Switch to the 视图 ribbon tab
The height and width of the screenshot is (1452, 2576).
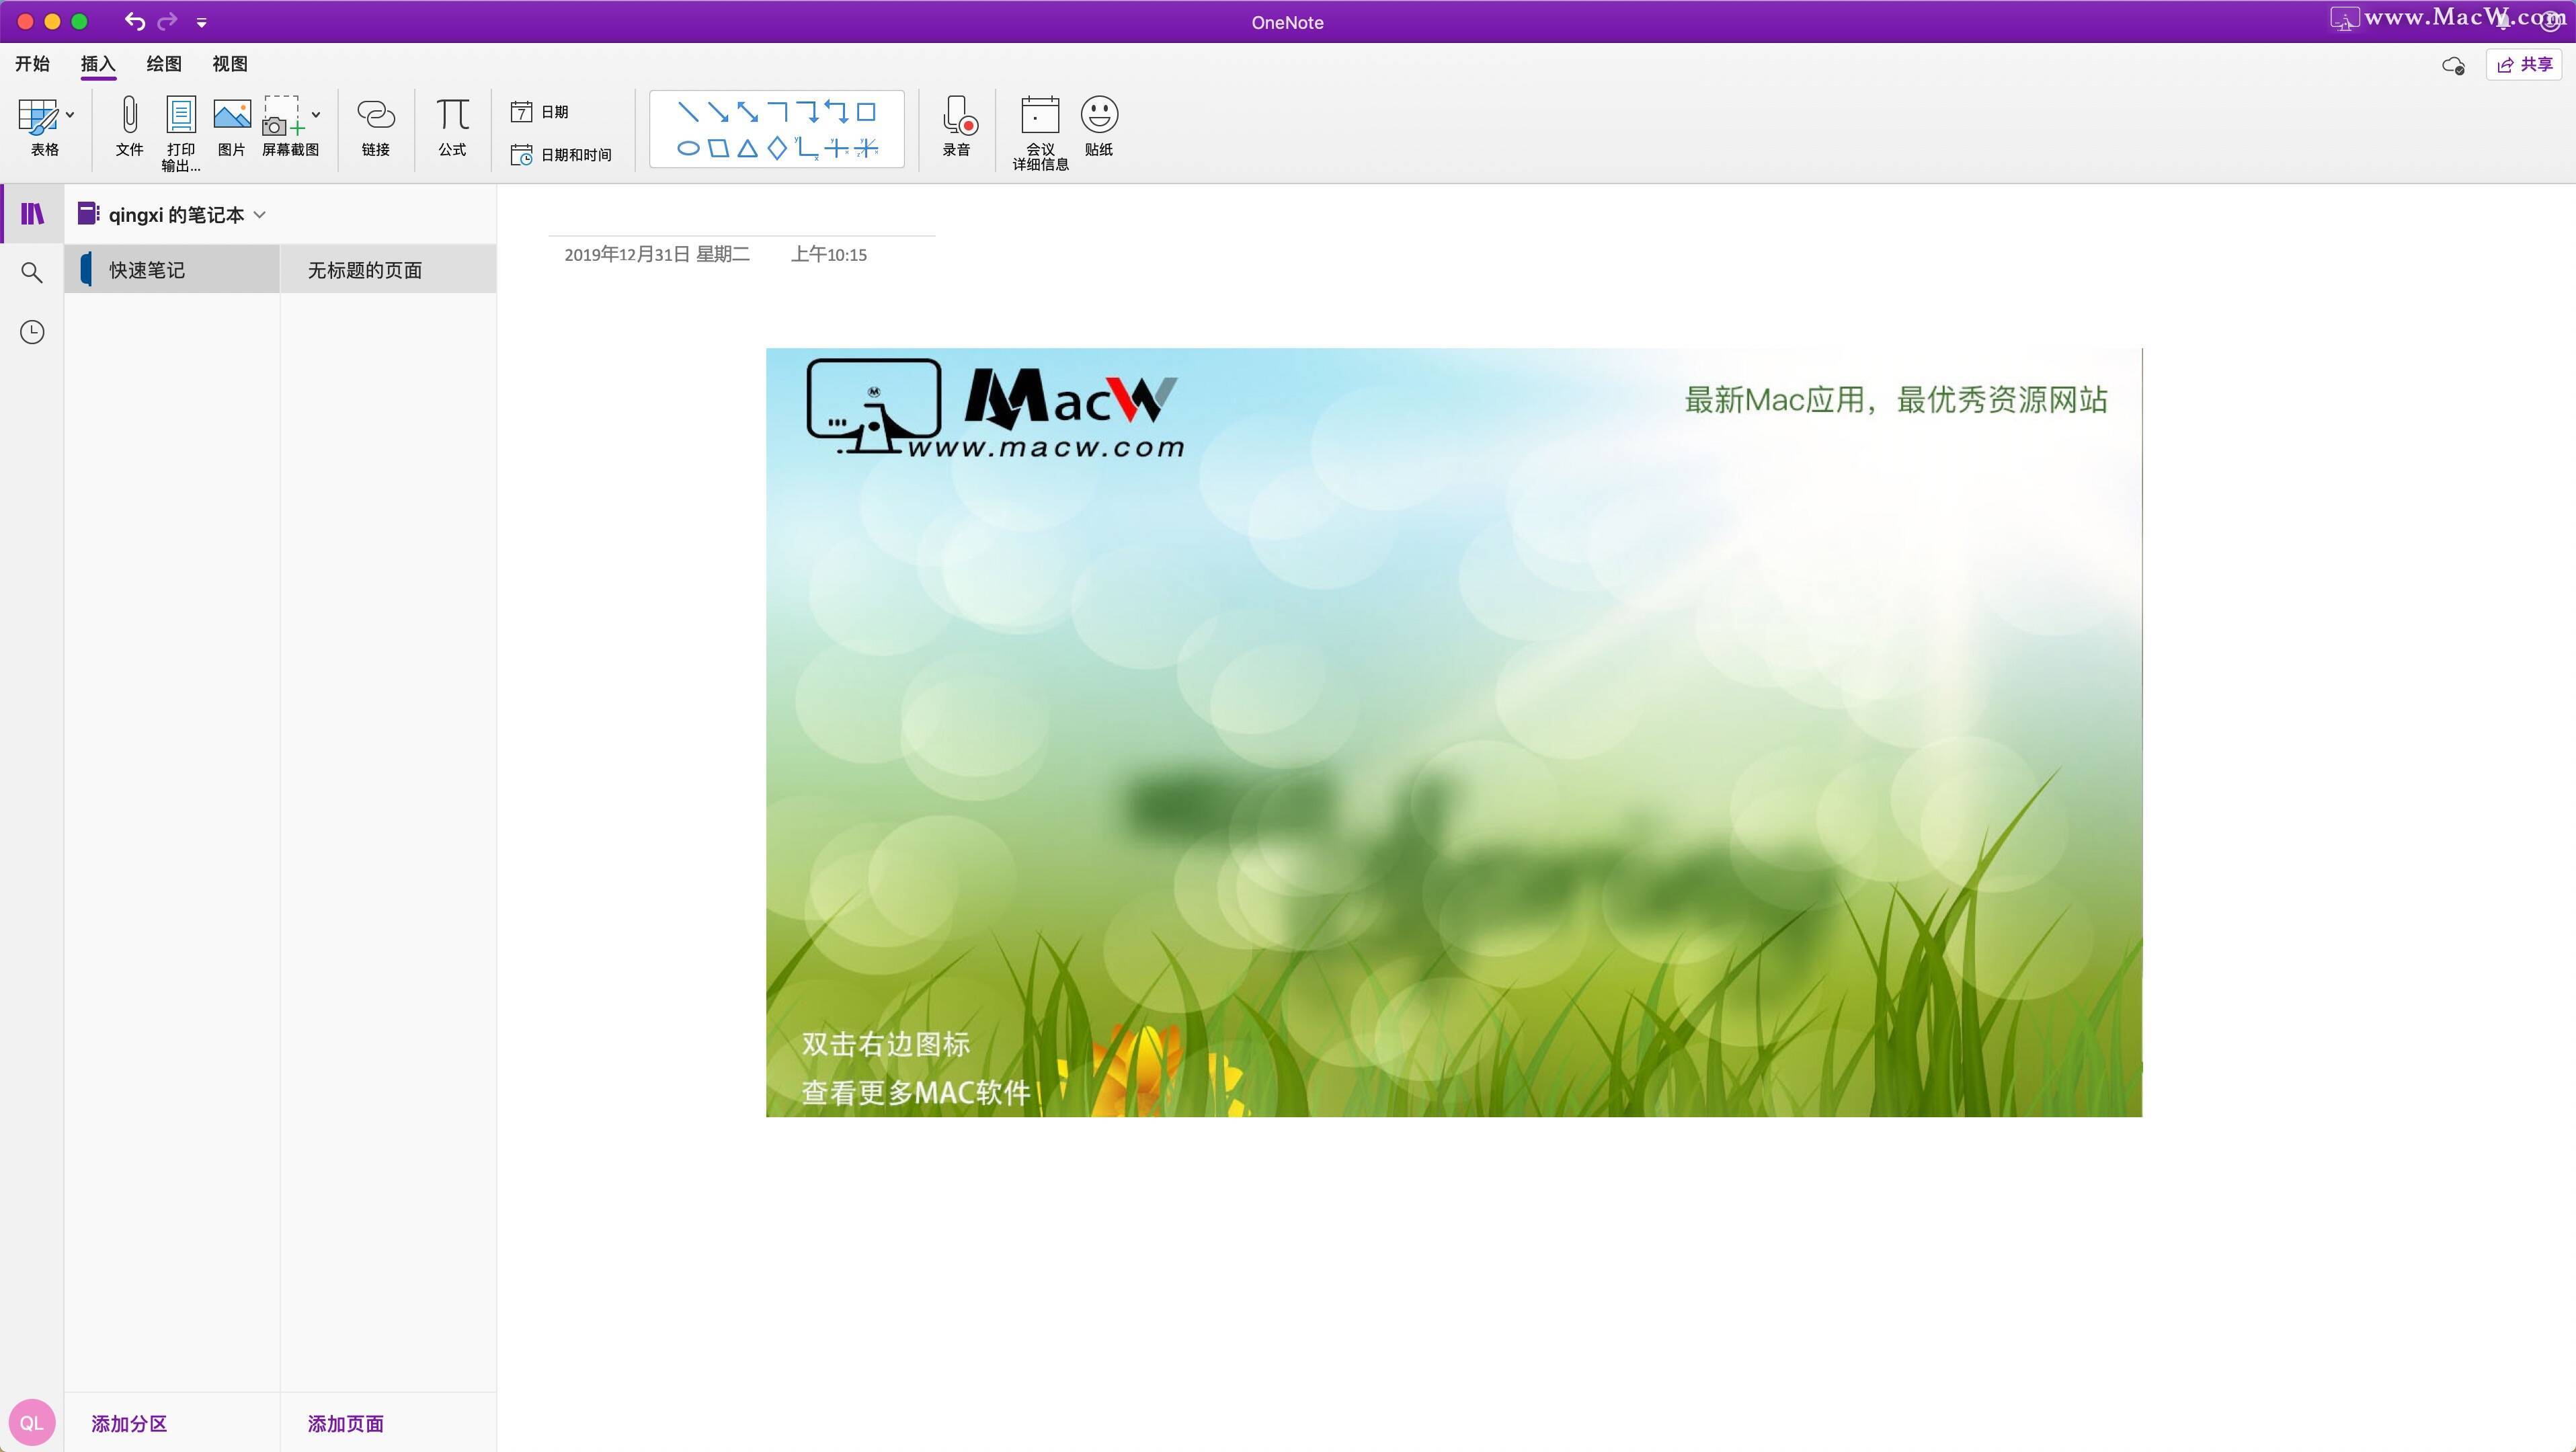pos(230,64)
